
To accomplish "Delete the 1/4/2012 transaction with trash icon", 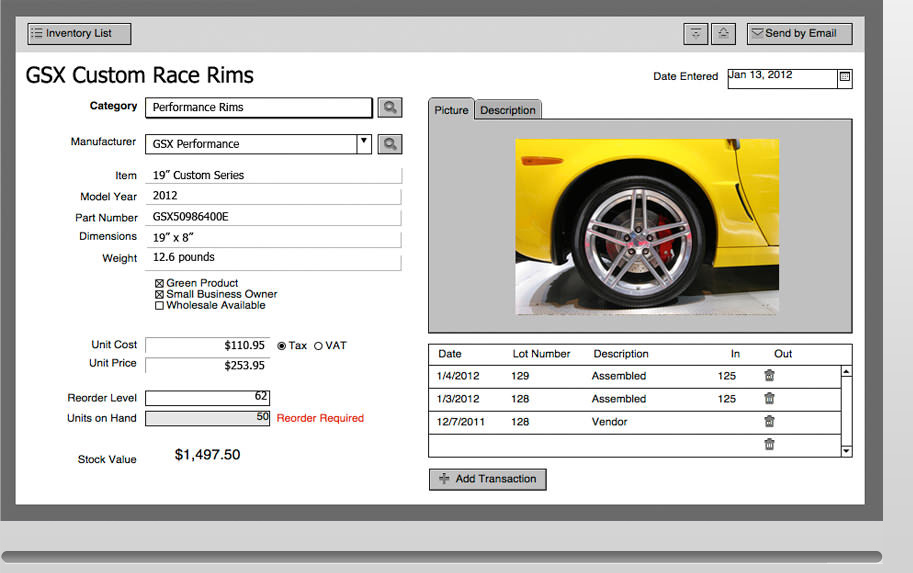I will (769, 376).
